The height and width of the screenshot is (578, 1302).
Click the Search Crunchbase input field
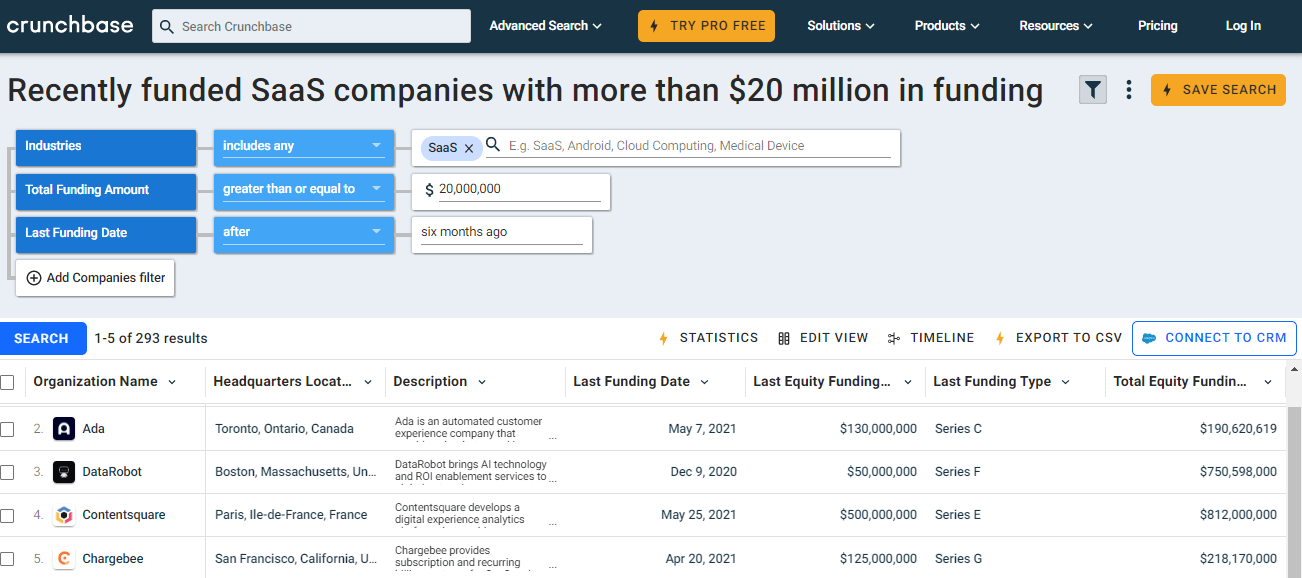point(311,26)
